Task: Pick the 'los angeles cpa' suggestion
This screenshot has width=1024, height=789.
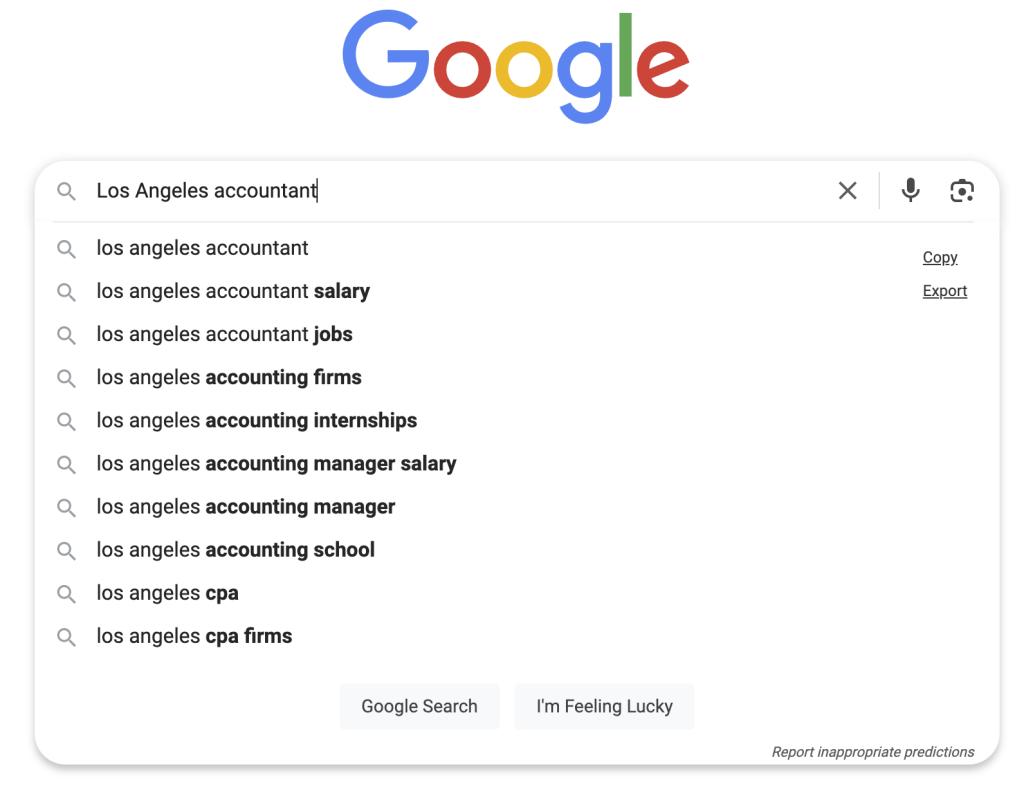Action: click(168, 593)
